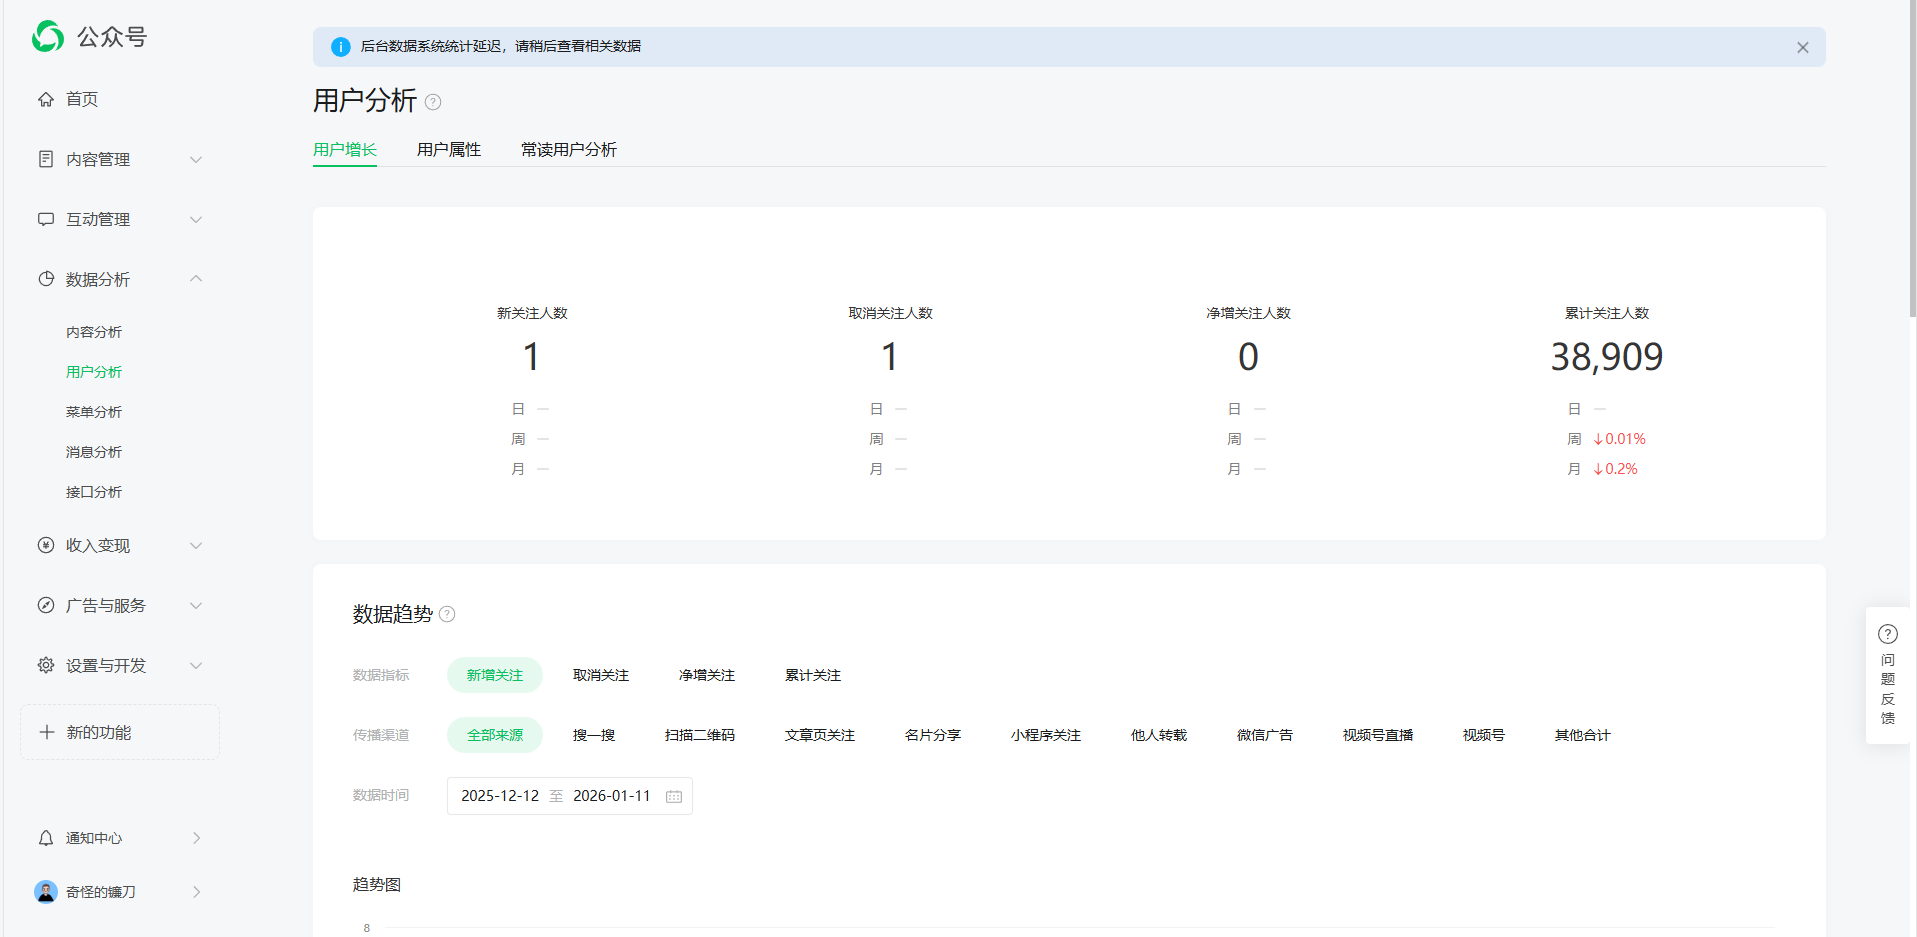Viewport: 1917px width, 937px height.
Task: Click the bell icon for 通知中心
Action: pyautogui.click(x=46, y=838)
